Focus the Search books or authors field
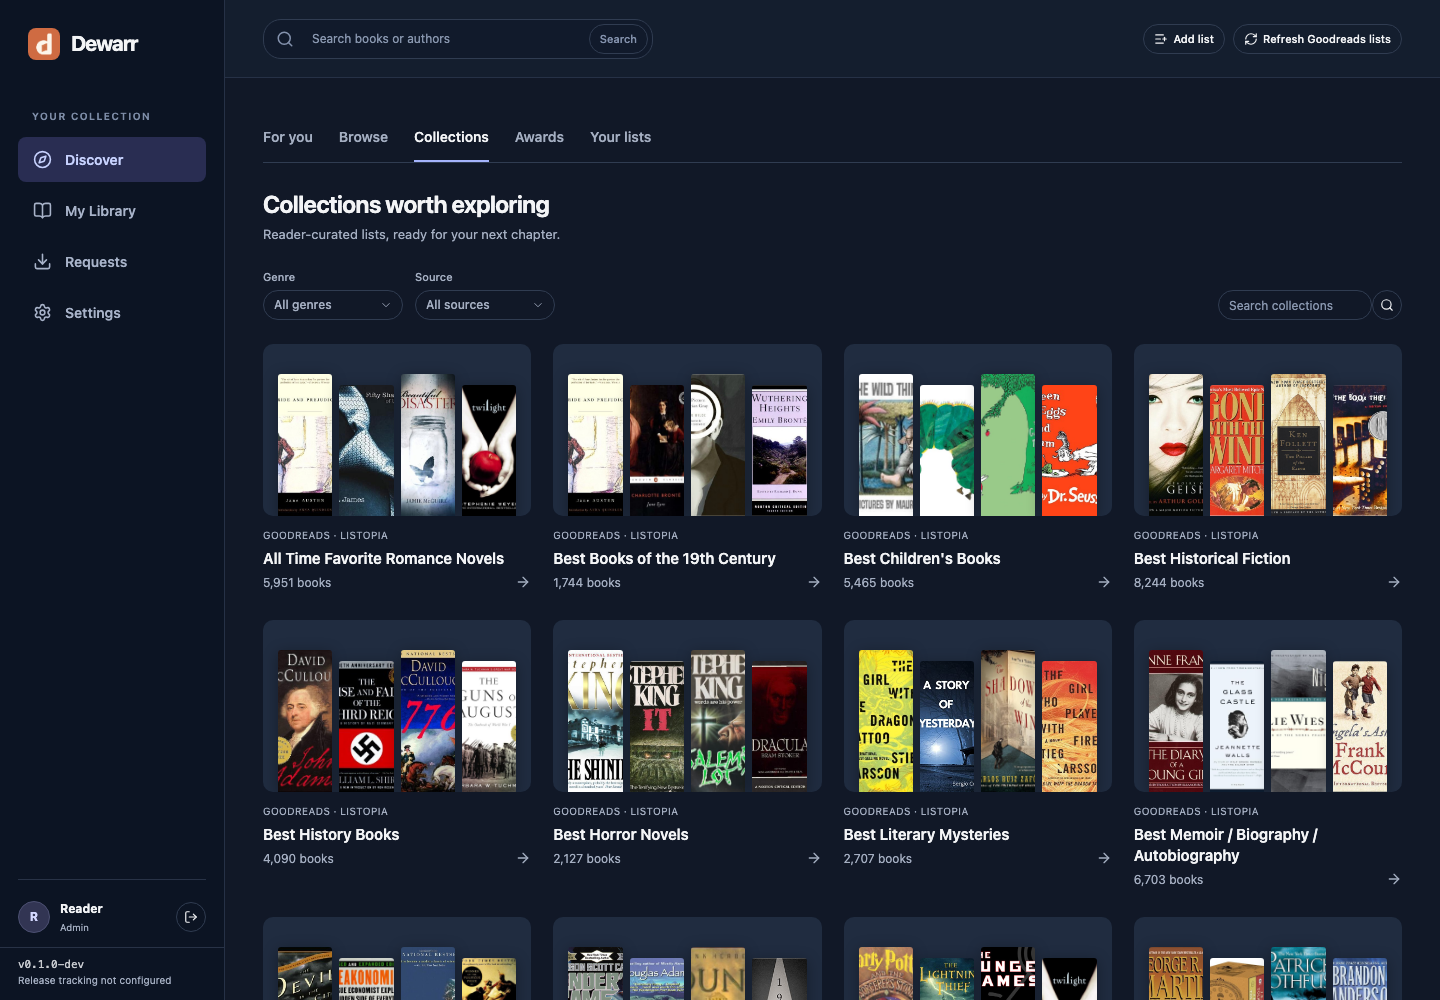The image size is (1440, 1000). point(445,39)
